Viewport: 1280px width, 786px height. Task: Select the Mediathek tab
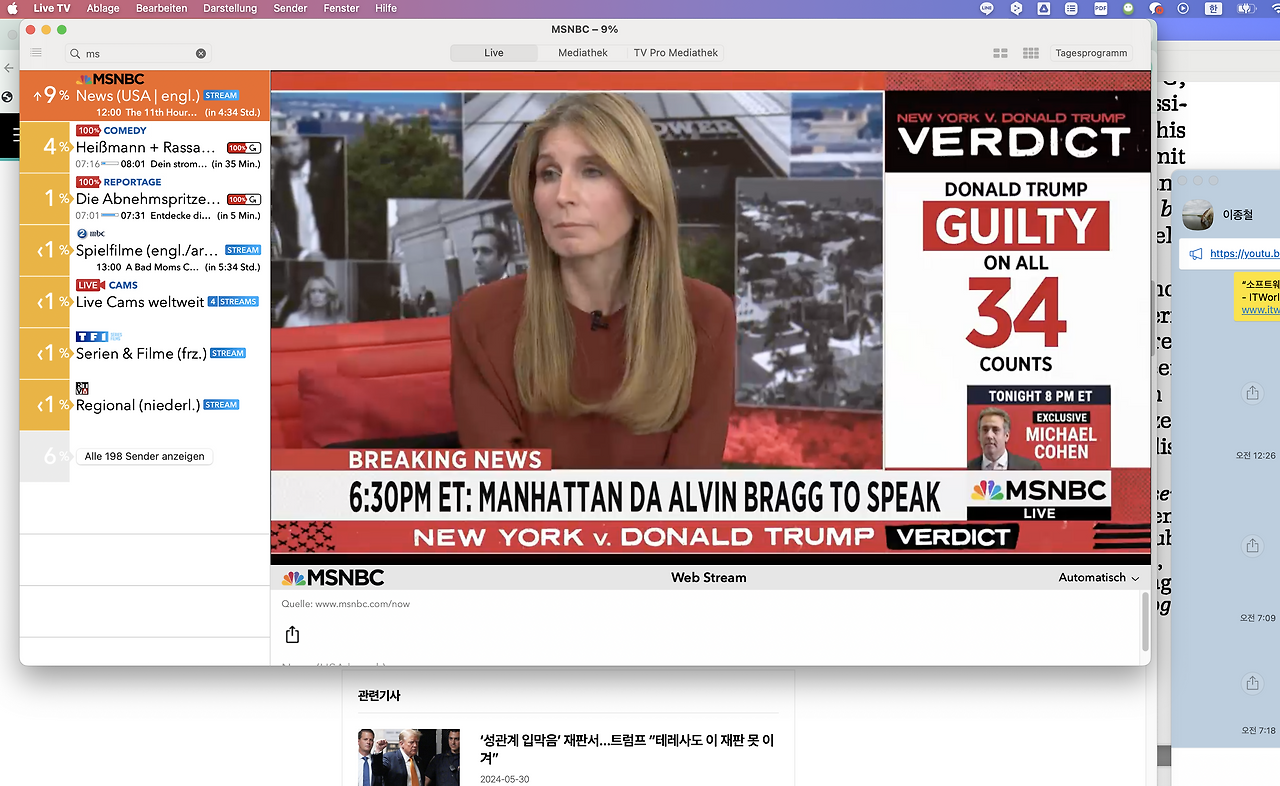click(x=583, y=53)
